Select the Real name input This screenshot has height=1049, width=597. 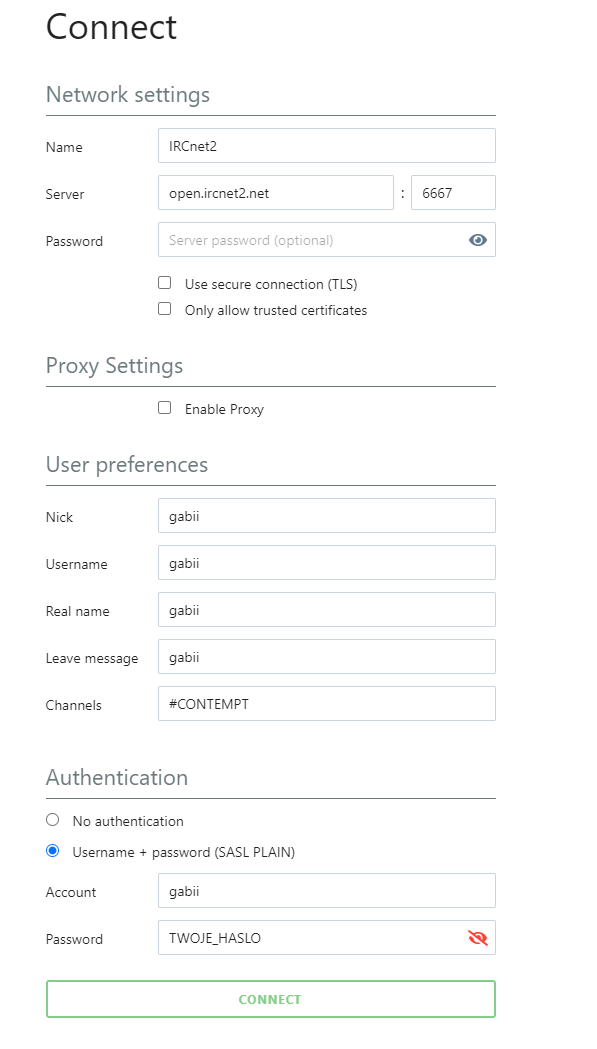(x=327, y=609)
